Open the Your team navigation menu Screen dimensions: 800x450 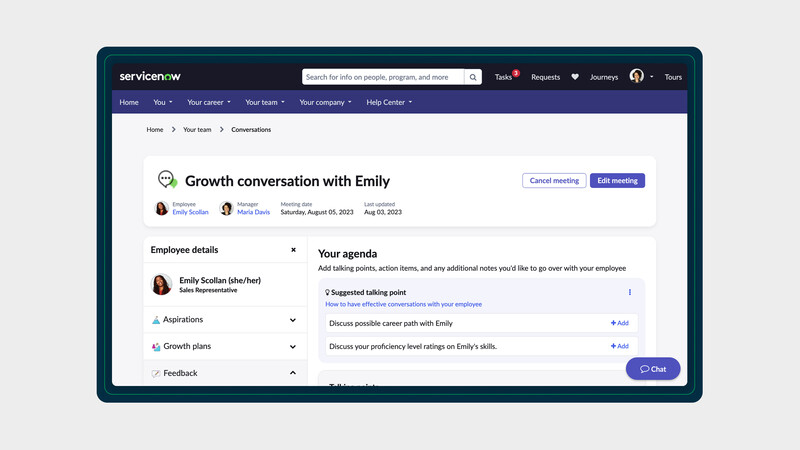[265, 102]
